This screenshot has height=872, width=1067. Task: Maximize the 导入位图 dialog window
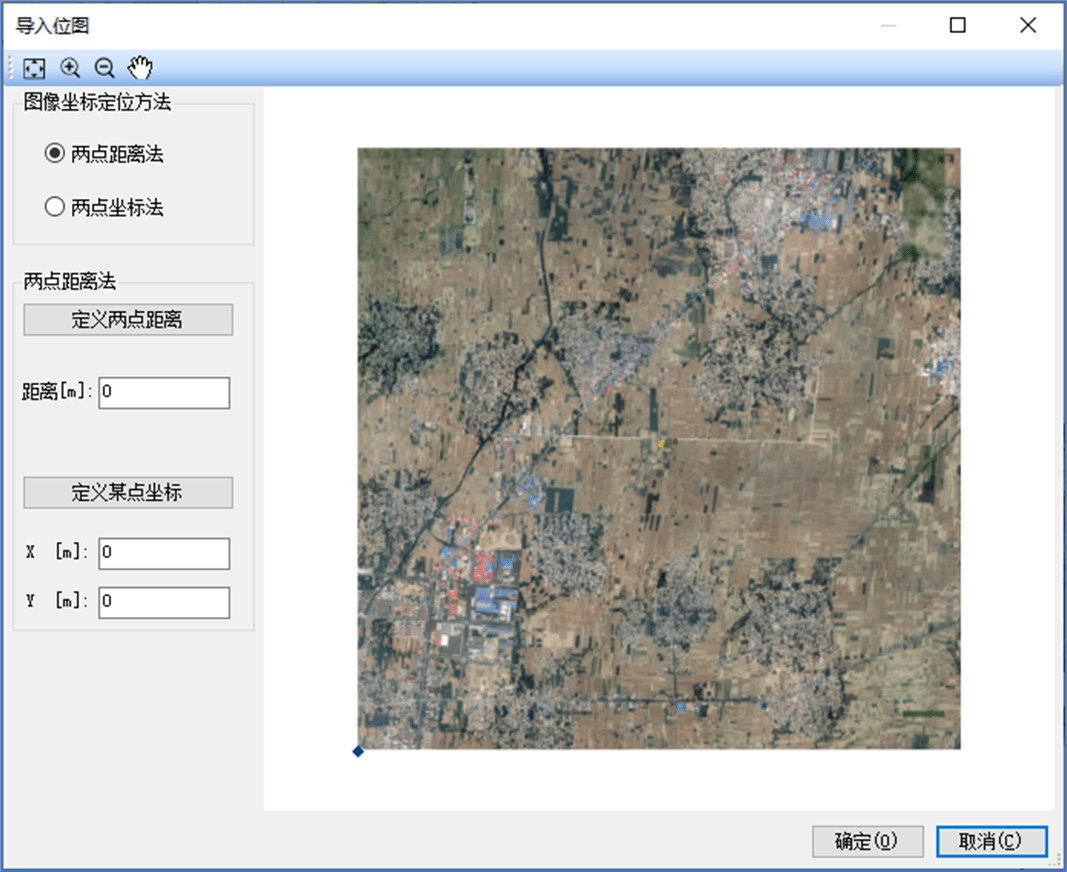click(957, 25)
